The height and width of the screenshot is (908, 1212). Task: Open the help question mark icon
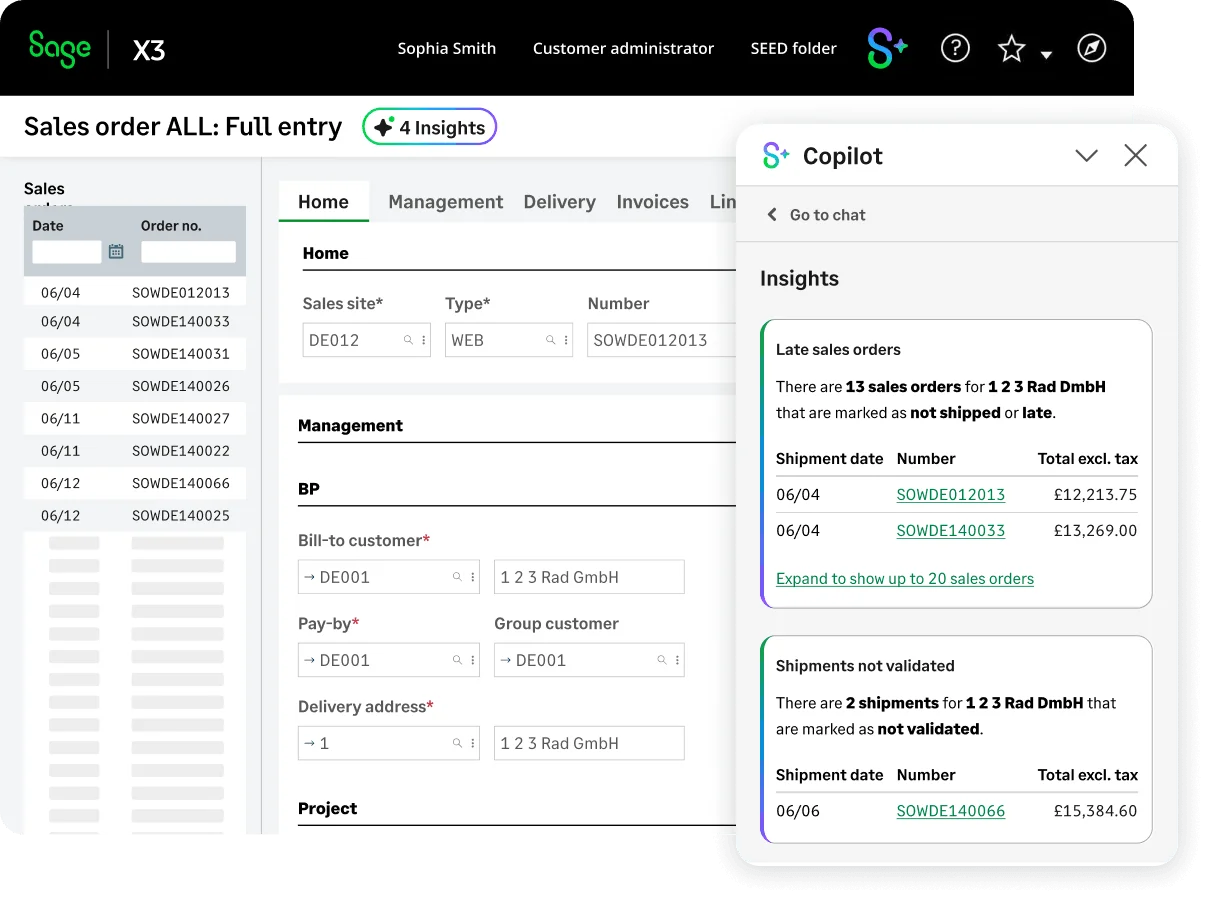pyautogui.click(x=955, y=48)
